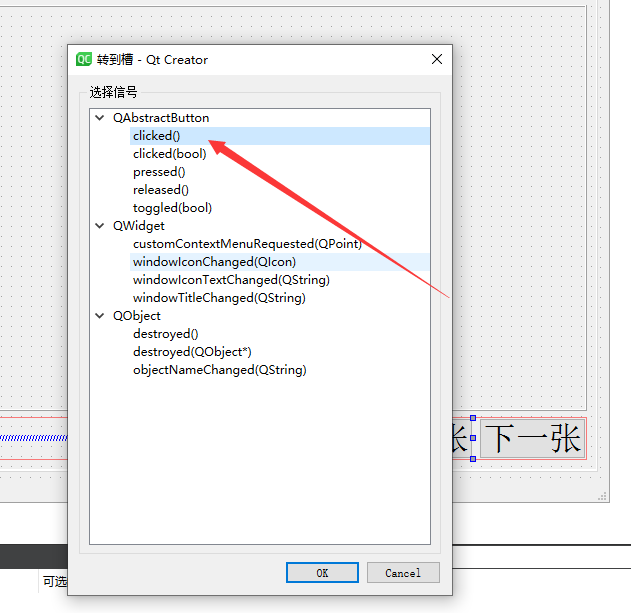Click the bottom selection handle by 下一张
The height and width of the screenshot is (613, 631).
tap(473, 459)
